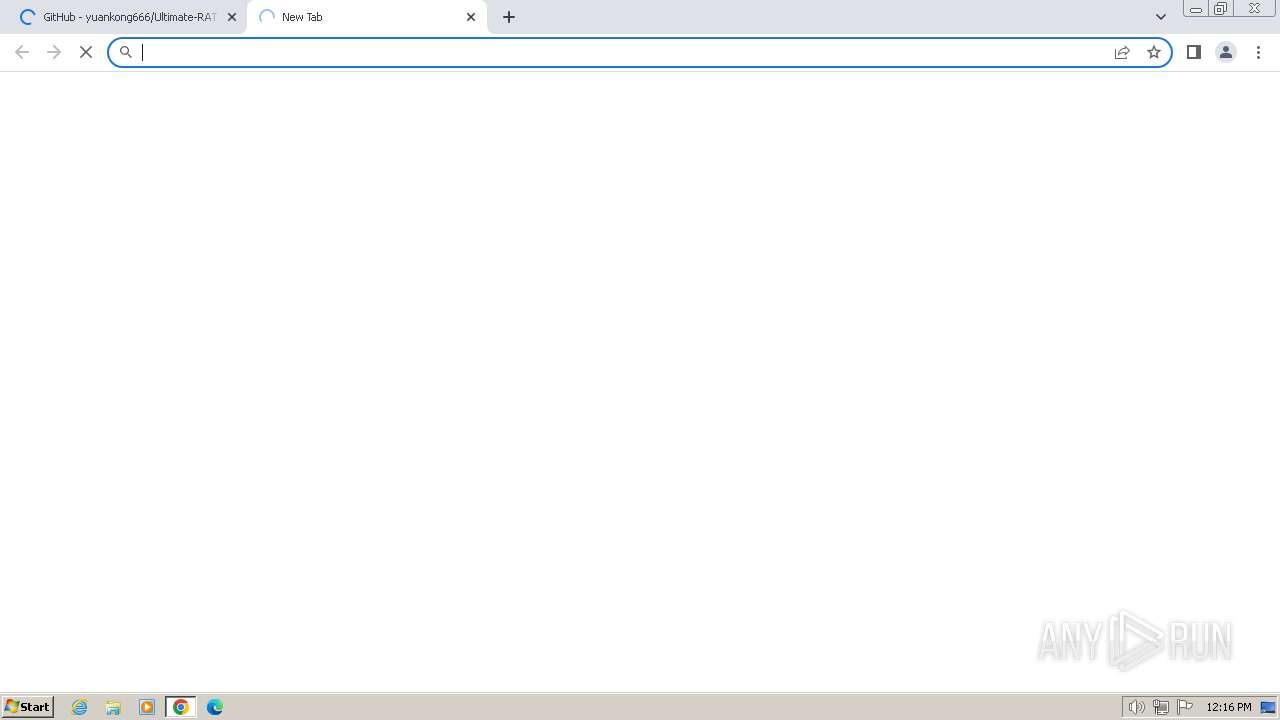Click the search magnifier icon
This screenshot has height=720, width=1280.
[x=126, y=52]
